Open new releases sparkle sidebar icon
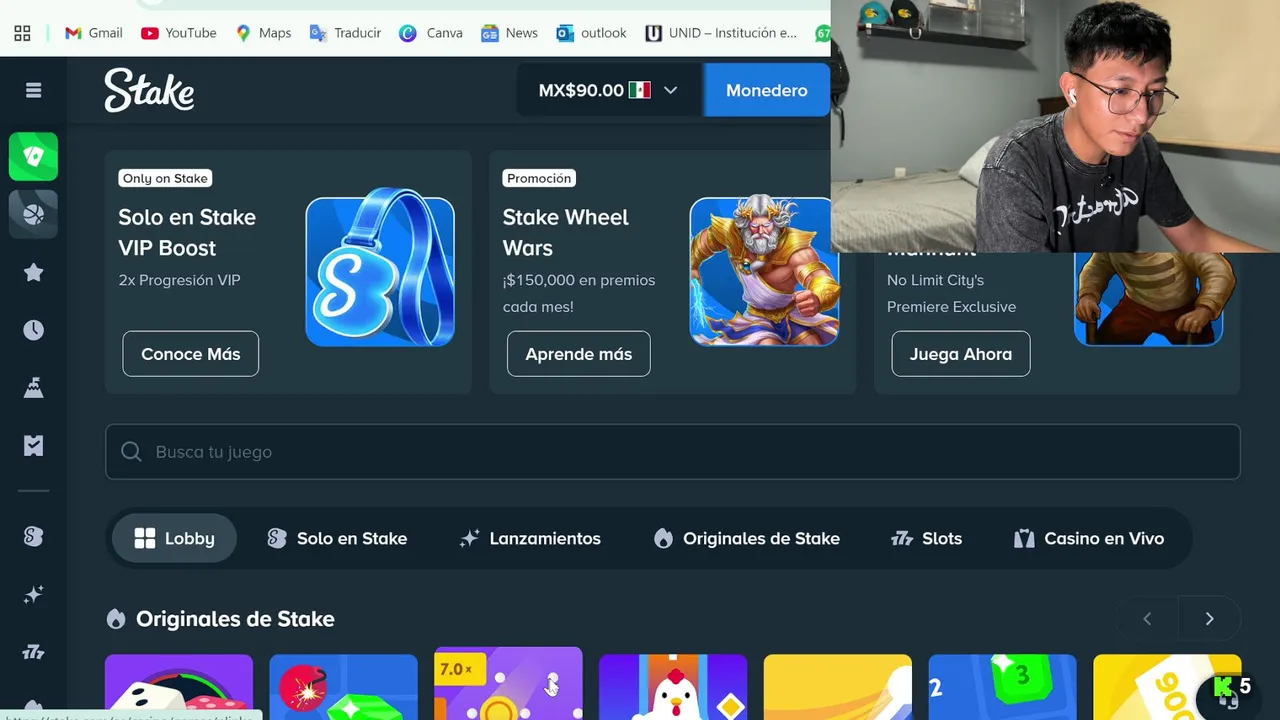The height and width of the screenshot is (720, 1280). pyautogui.click(x=33, y=595)
